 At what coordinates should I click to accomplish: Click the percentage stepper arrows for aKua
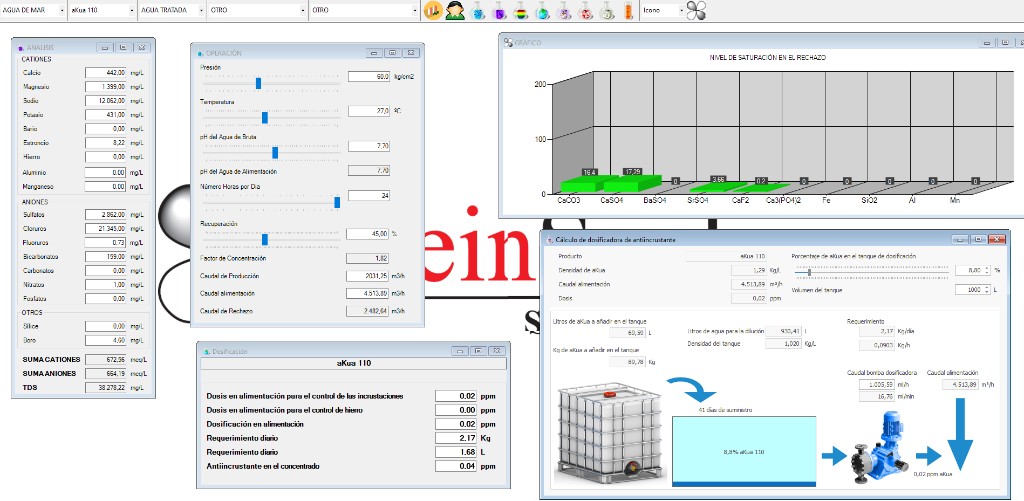(x=987, y=270)
